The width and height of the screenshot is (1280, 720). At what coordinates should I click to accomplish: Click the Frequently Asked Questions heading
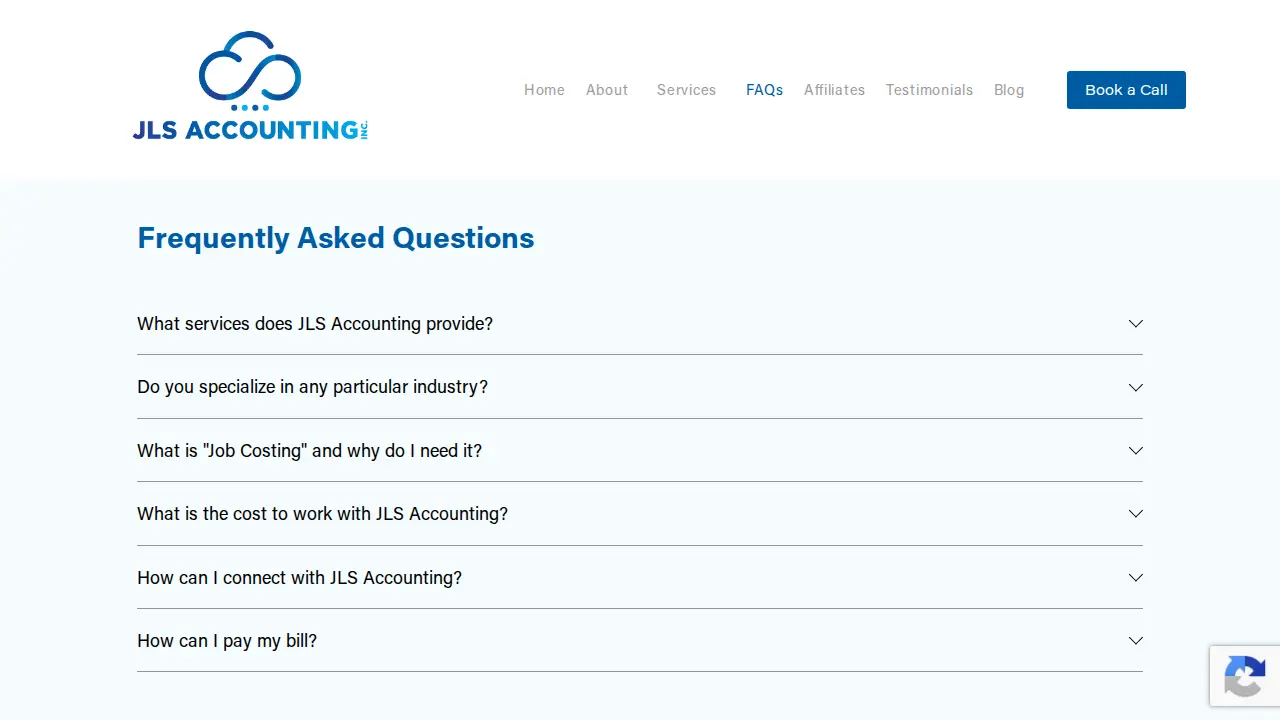click(336, 238)
